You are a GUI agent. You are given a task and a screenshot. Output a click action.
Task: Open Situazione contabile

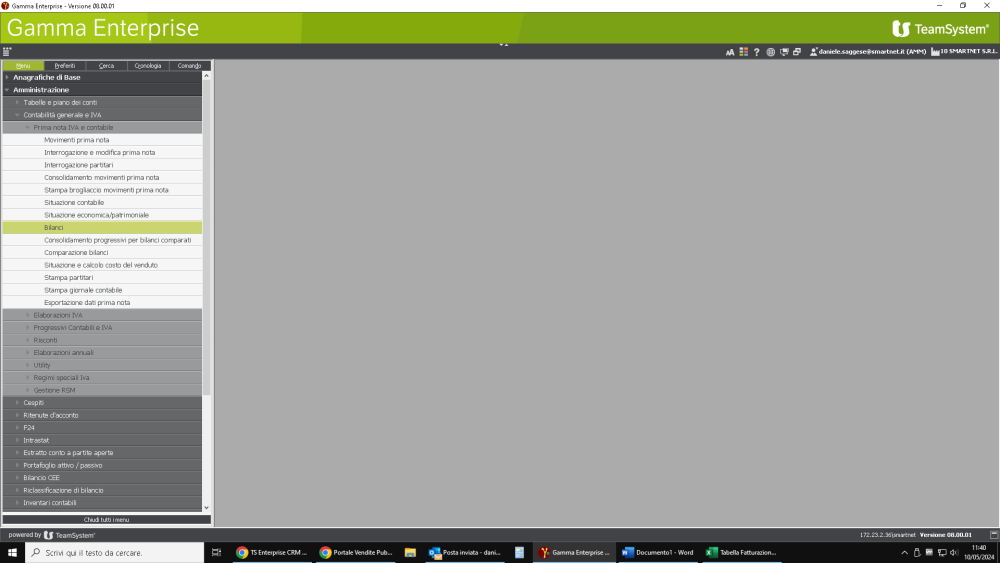click(x=102, y=202)
